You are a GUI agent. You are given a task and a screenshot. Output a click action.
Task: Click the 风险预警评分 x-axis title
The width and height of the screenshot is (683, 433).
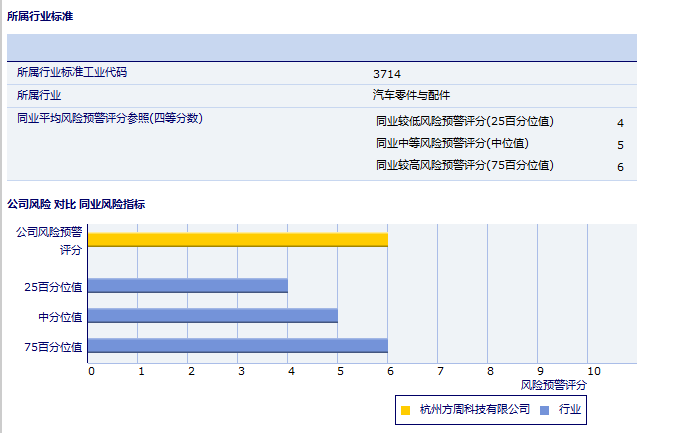tap(554, 384)
